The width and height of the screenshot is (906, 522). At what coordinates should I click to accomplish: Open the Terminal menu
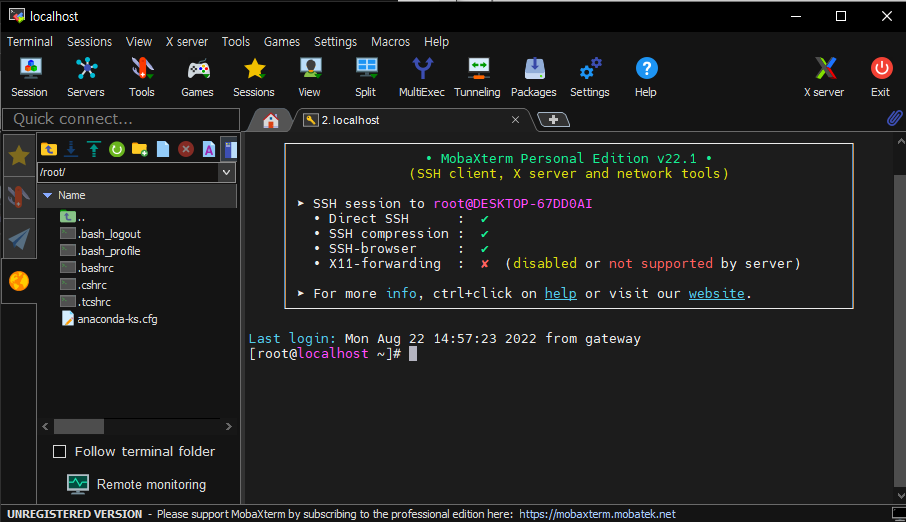(x=30, y=42)
